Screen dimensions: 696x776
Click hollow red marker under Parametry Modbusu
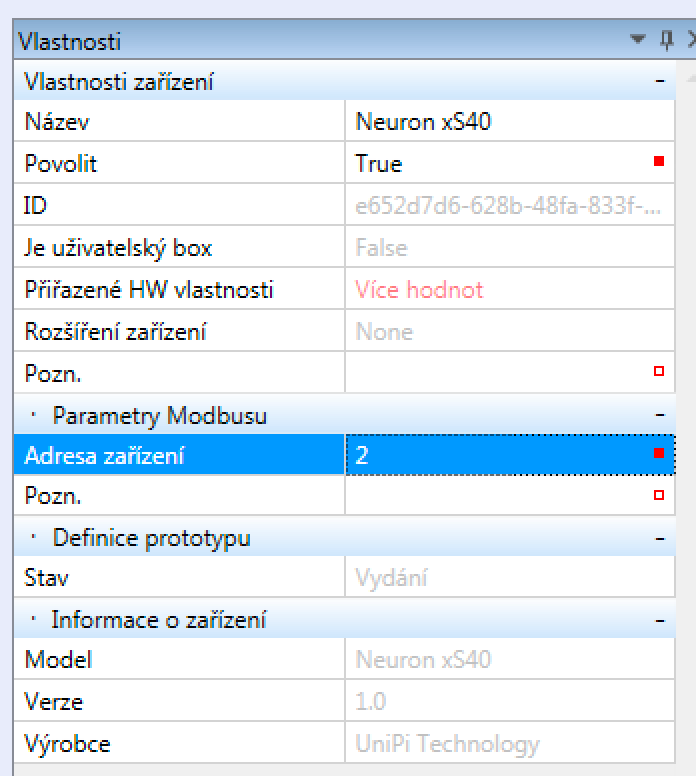click(658, 495)
